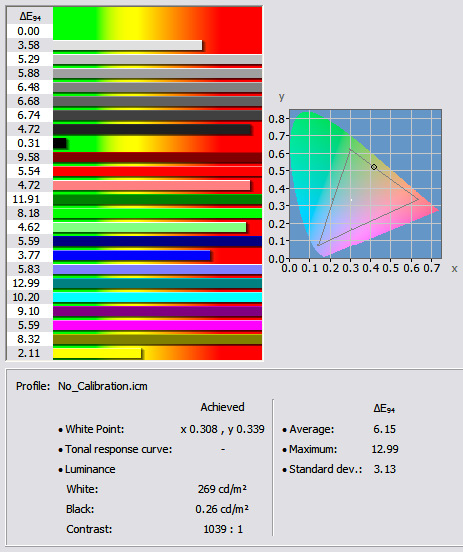Screen dimensions: 463x552
Task: Click the Tonal response curve label
Action: (119, 449)
